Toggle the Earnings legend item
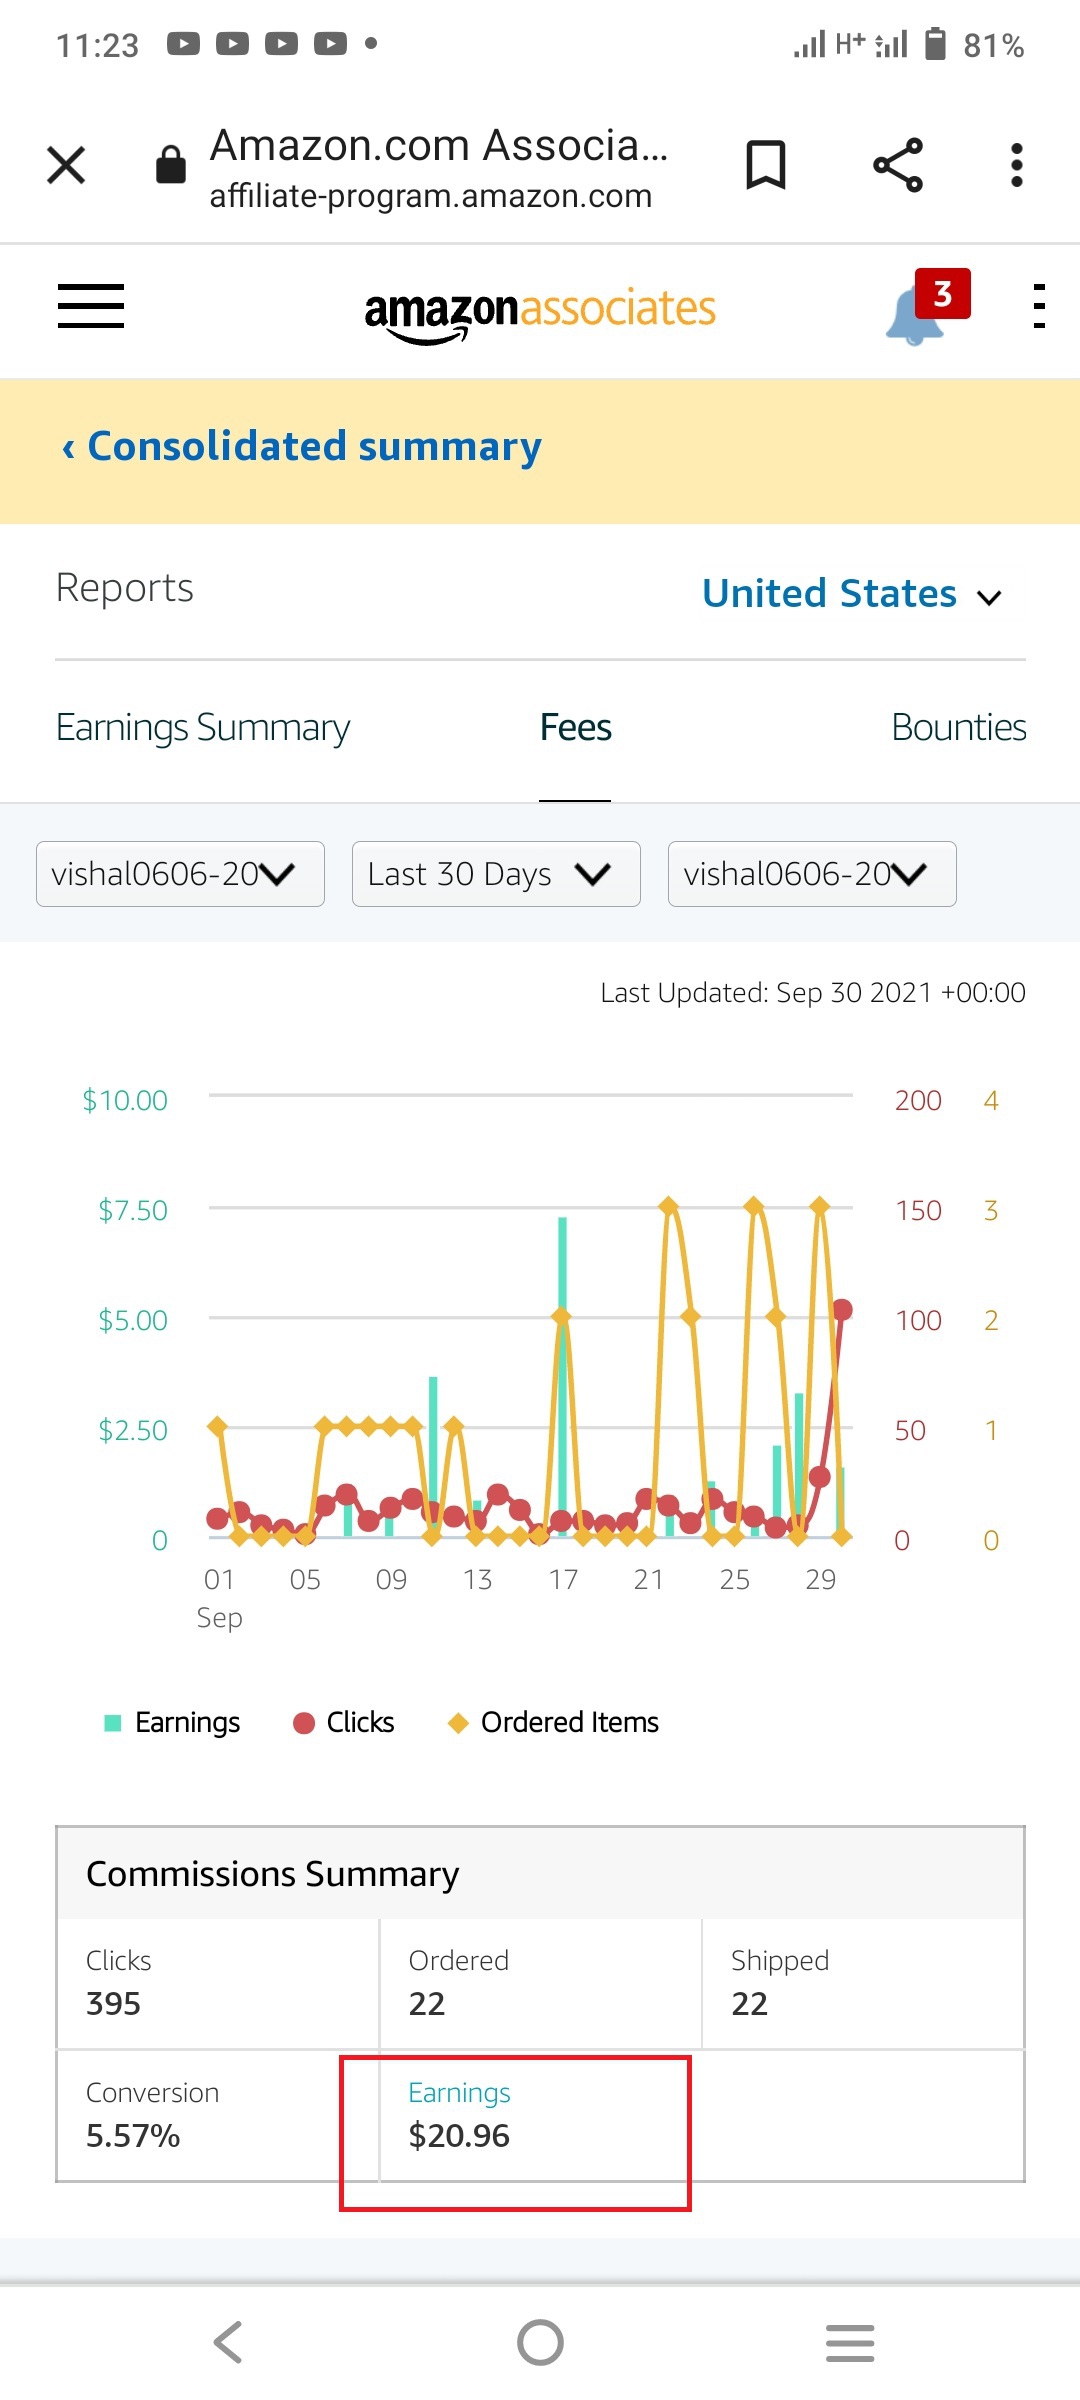Viewport: 1080px width, 2400px height. pyautogui.click(x=172, y=1722)
